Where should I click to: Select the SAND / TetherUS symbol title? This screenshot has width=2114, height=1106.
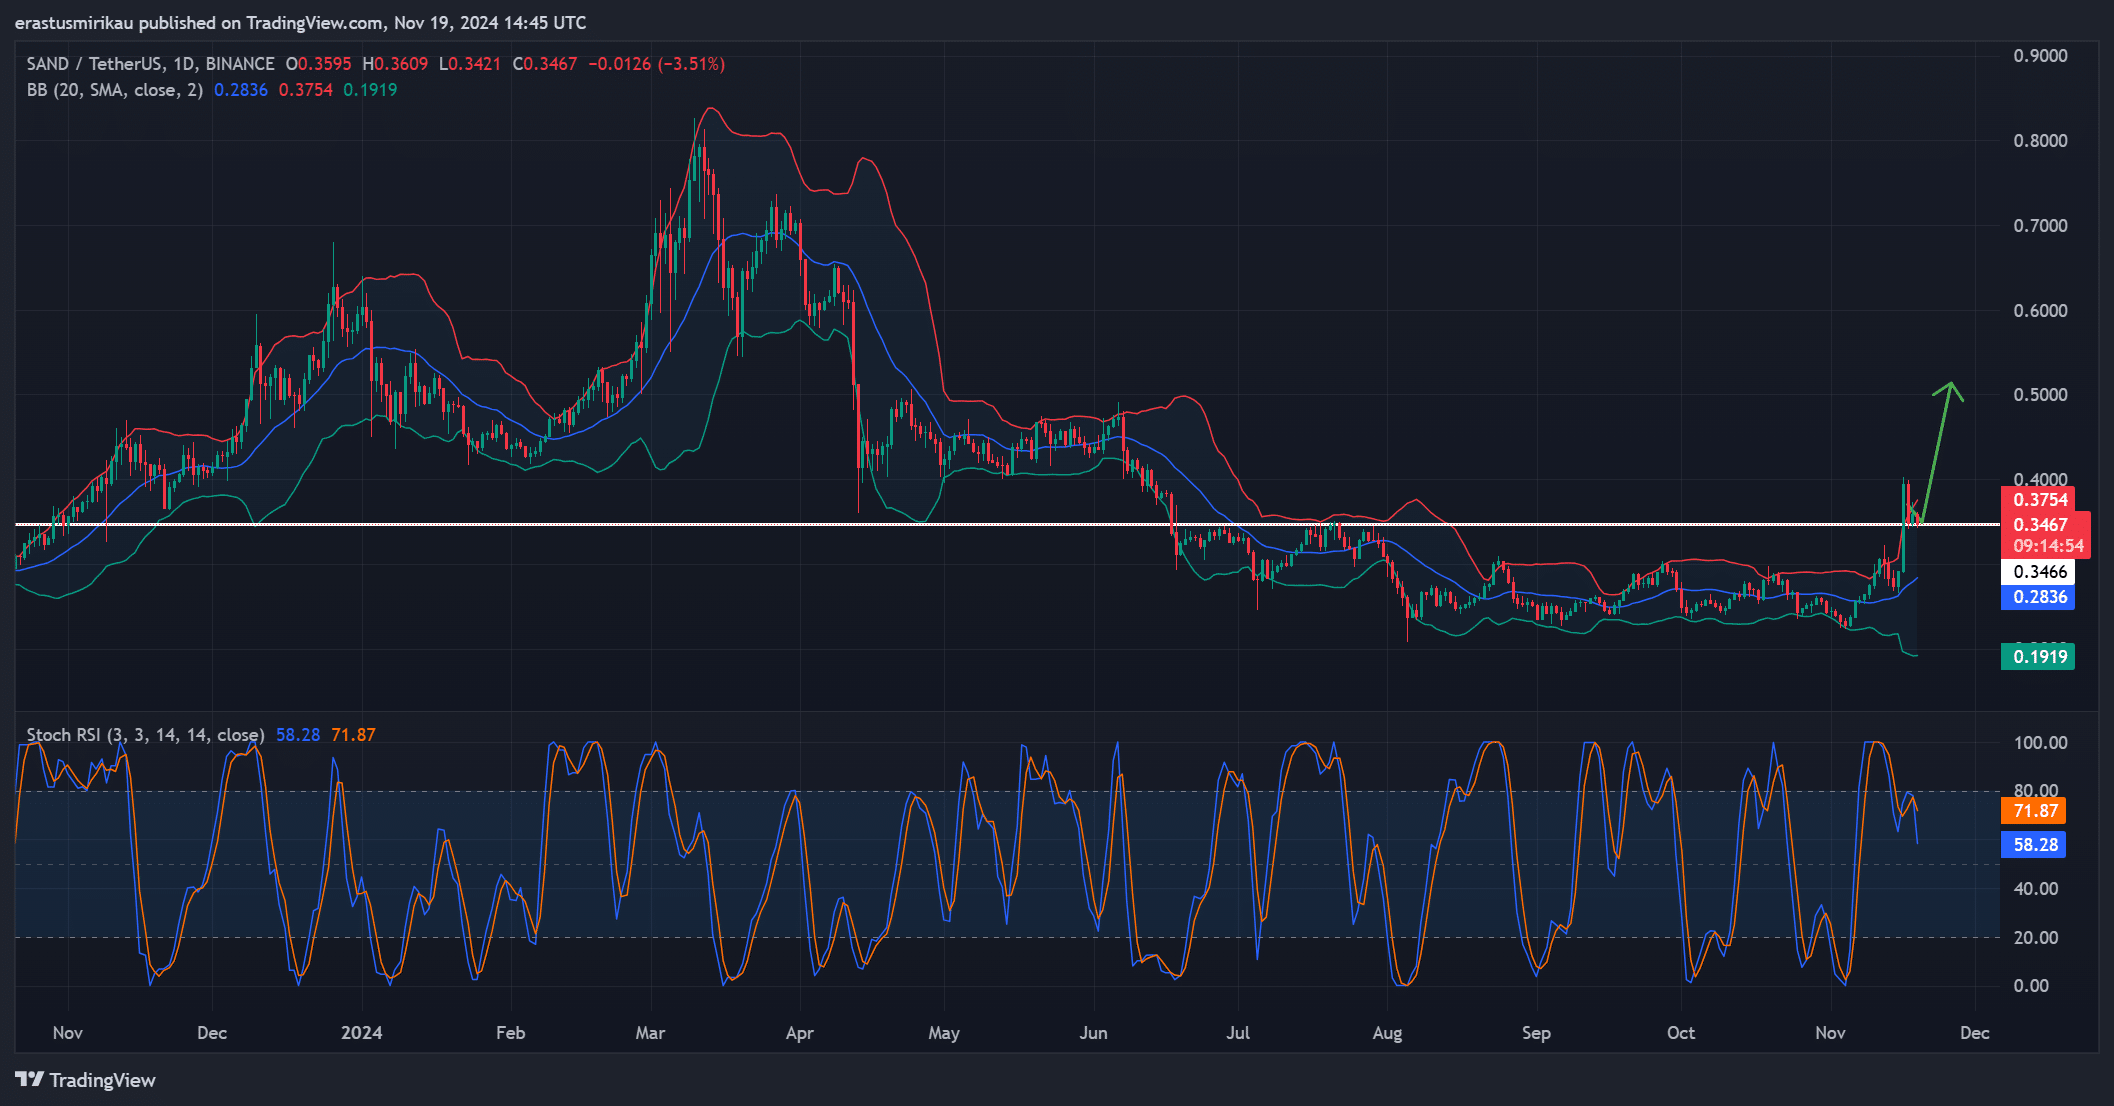(95, 64)
